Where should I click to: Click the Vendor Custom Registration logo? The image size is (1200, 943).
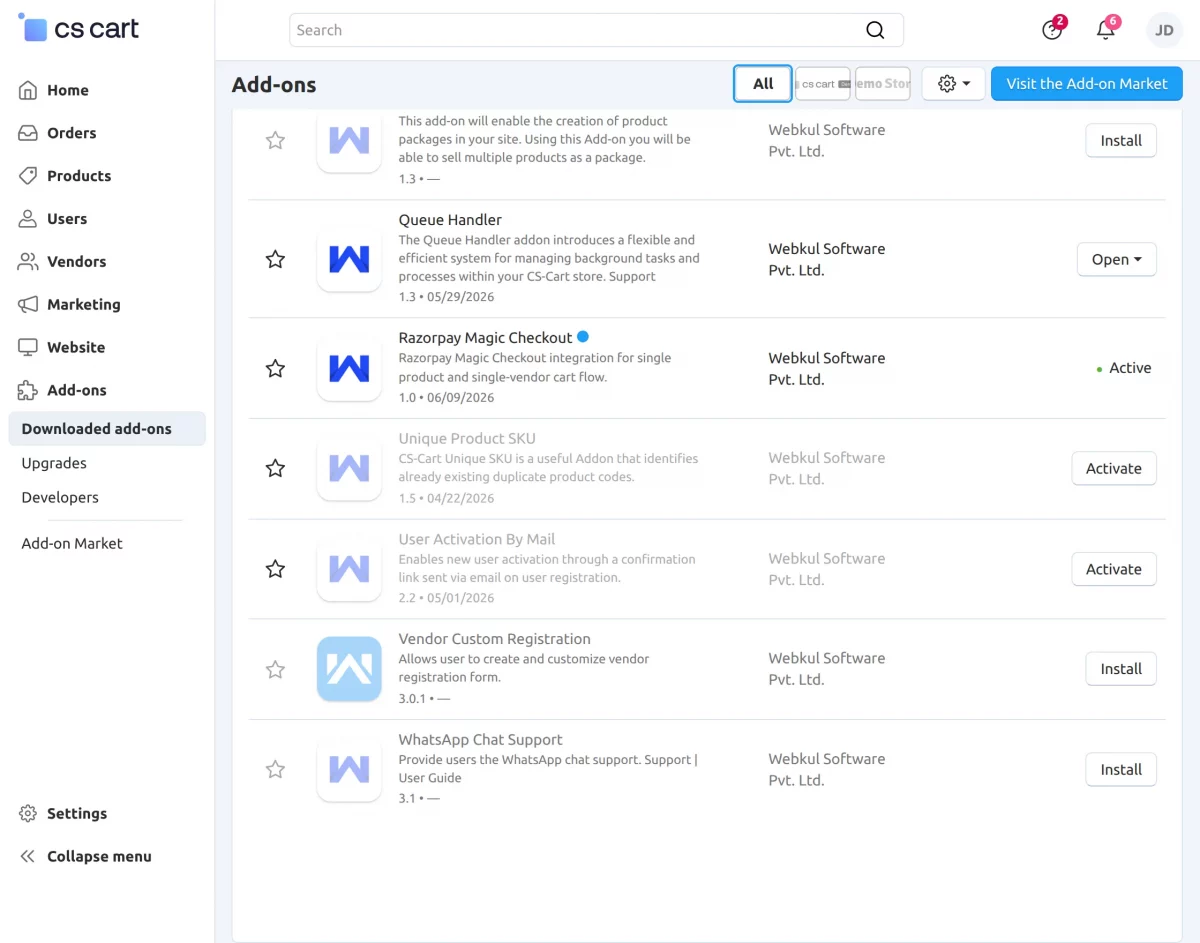tap(349, 669)
